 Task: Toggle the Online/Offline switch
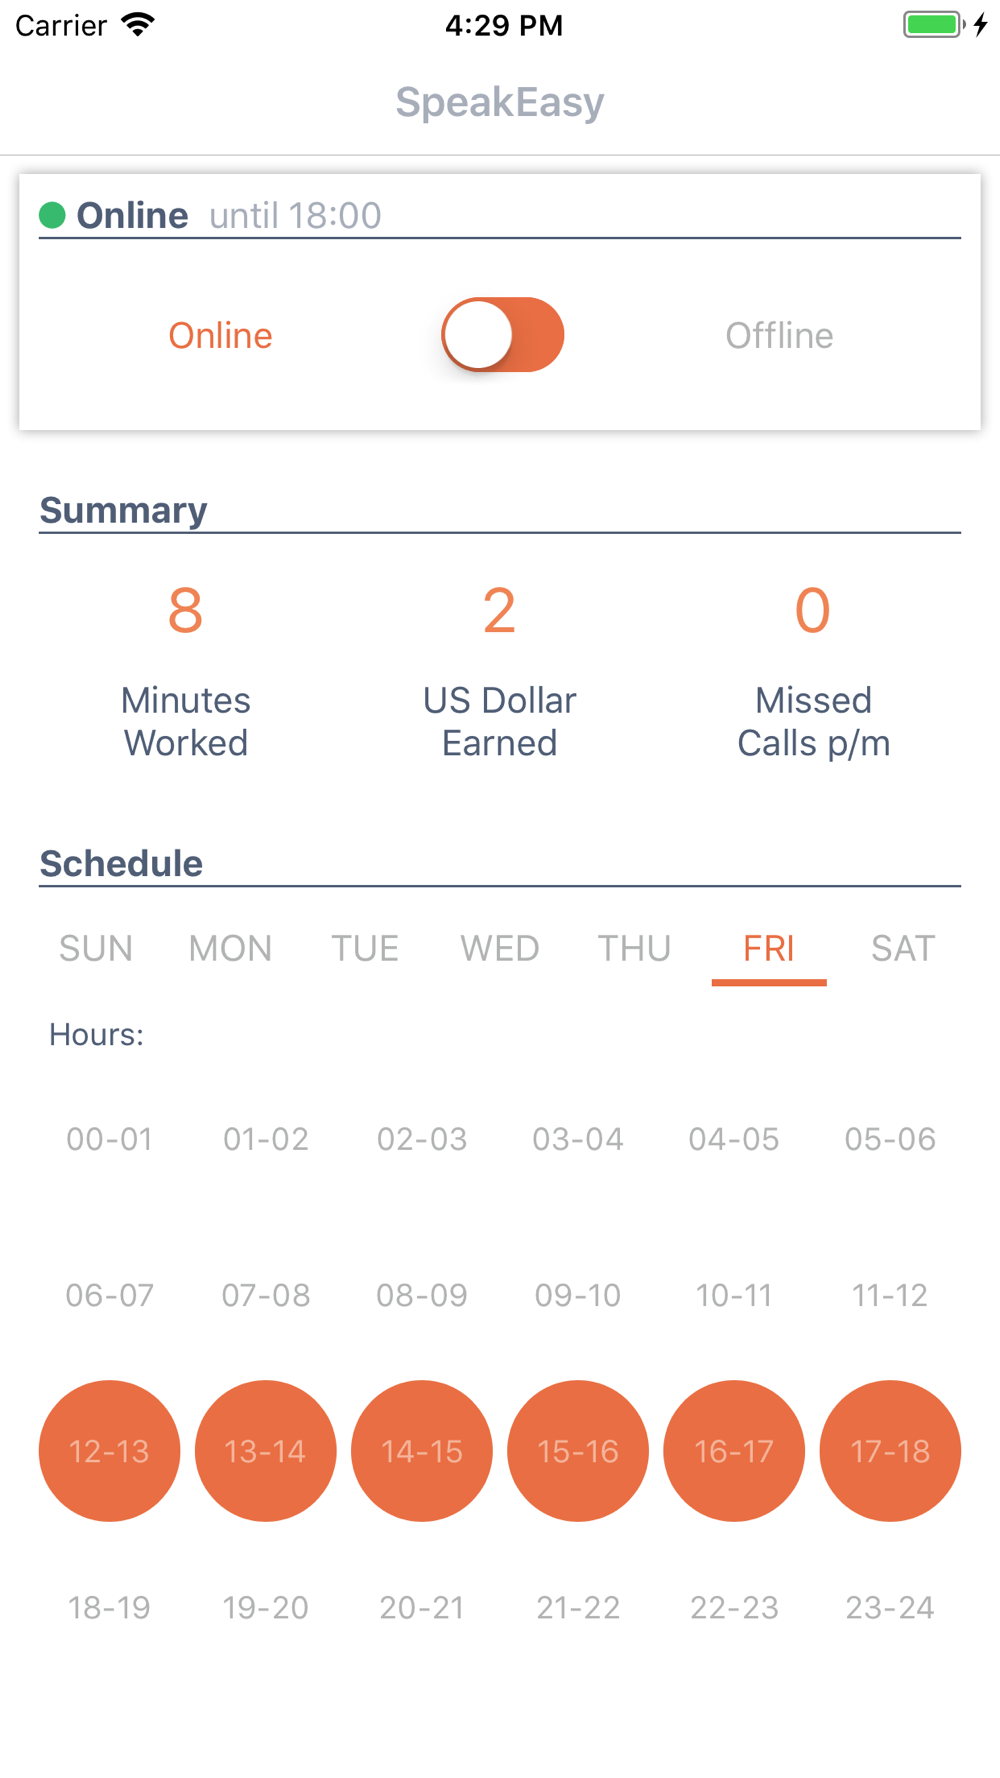(x=502, y=335)
